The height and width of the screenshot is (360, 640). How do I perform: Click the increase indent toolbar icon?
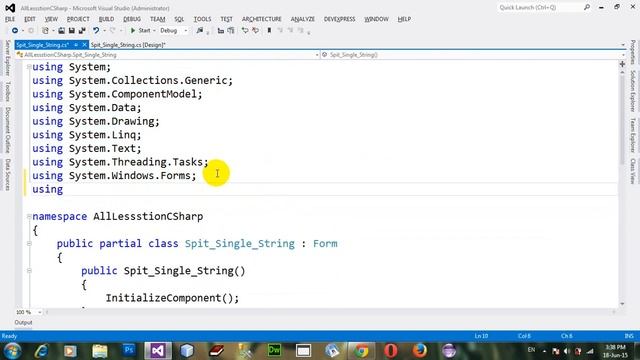[x=231, y=31]
